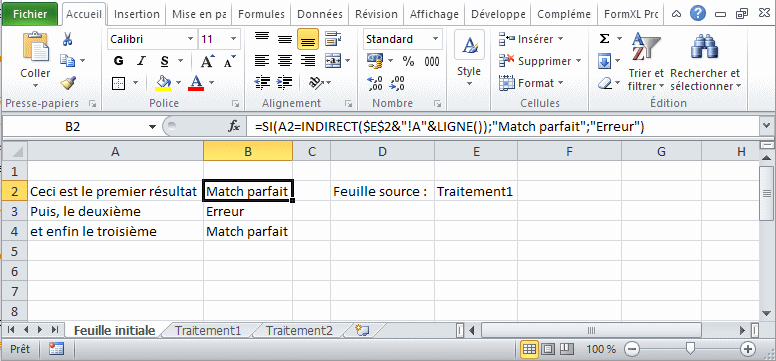
Task: Open Traitement1 sheet tab
Action: [x=207, y=330]
